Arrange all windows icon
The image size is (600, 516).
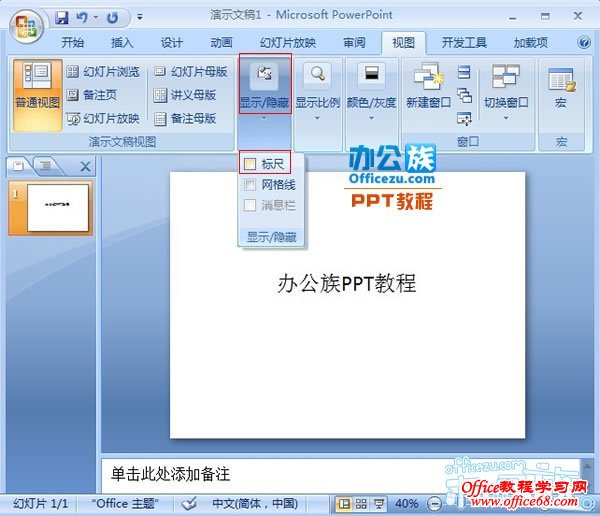(x=464, y=72)
